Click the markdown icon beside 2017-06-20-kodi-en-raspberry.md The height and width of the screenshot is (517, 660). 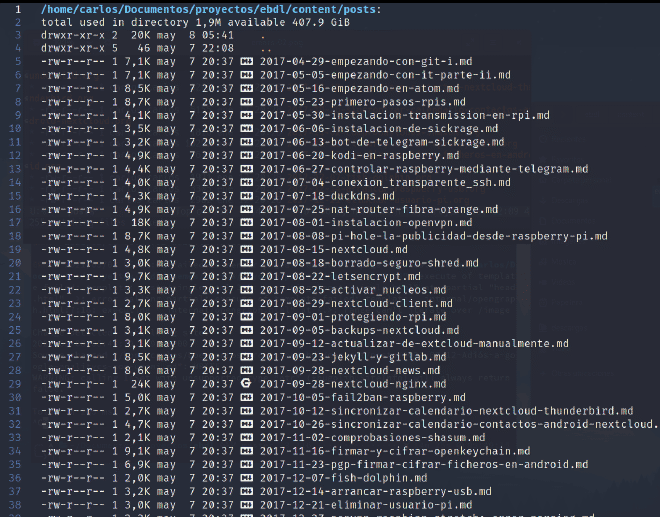point(247,155)
